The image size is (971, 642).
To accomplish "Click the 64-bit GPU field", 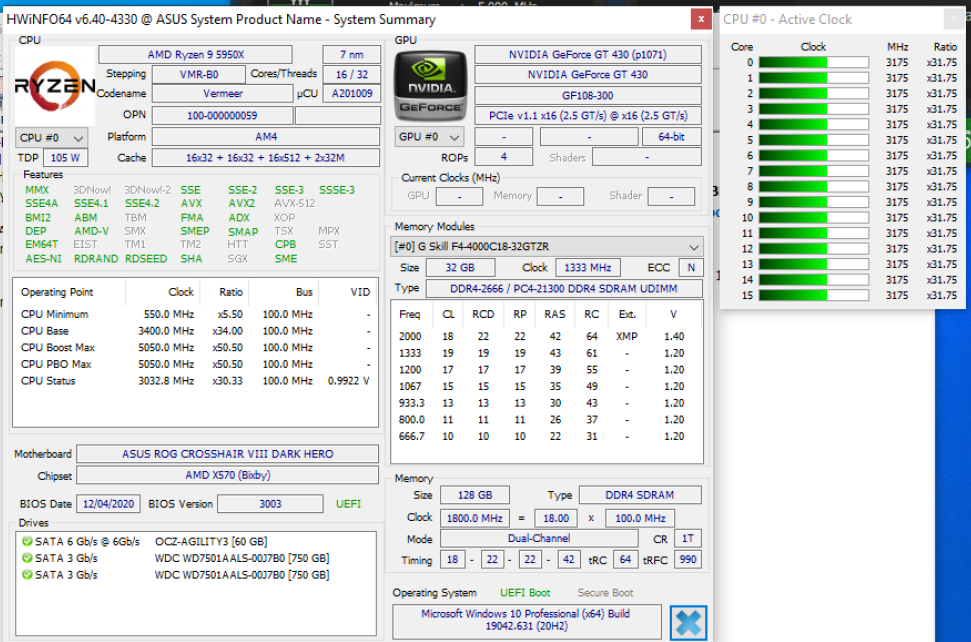I will pos(671,137).
